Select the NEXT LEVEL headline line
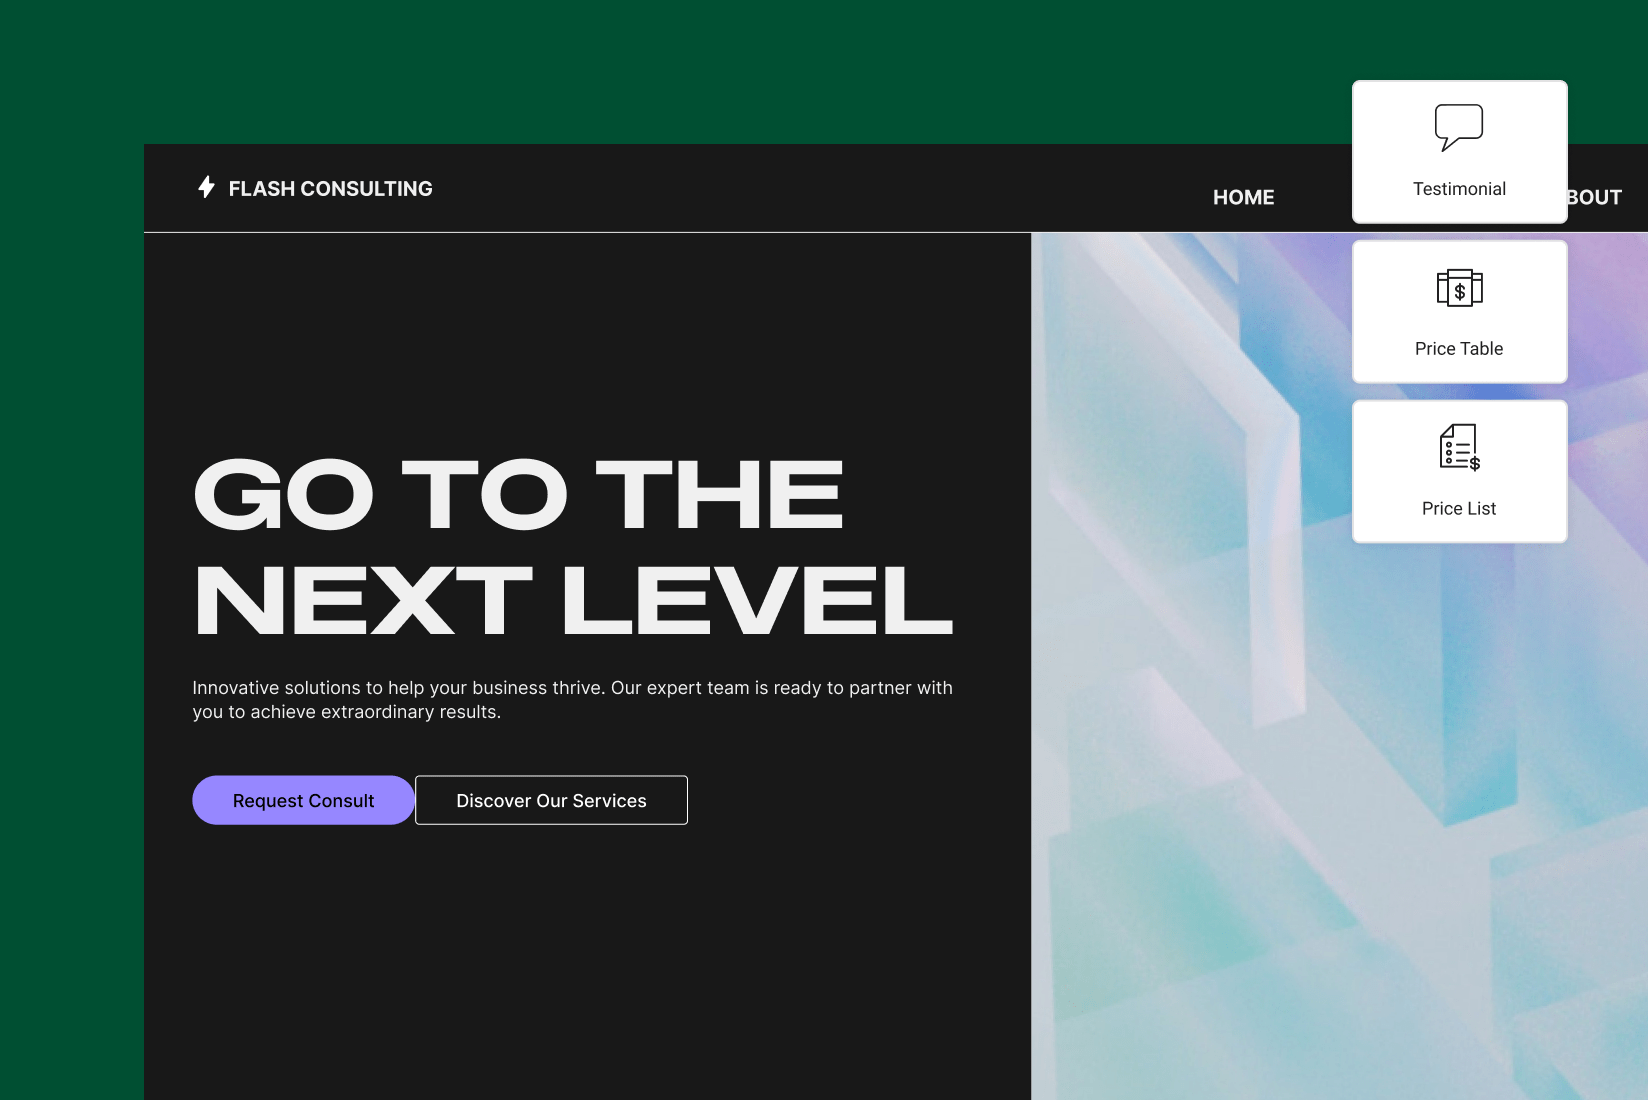This screenshot has height=1100, width=1648. click(573, 601)
